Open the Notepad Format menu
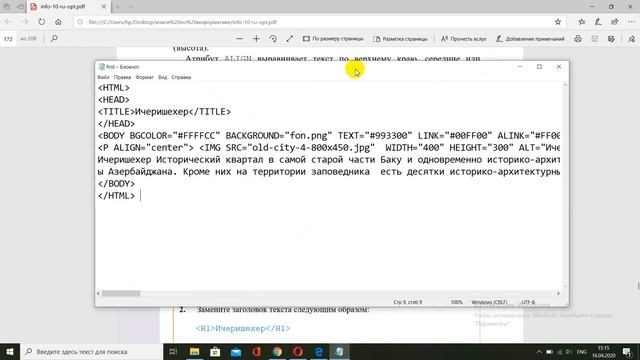This screenshot has height=360, width=640. click(x=144, y=77)
